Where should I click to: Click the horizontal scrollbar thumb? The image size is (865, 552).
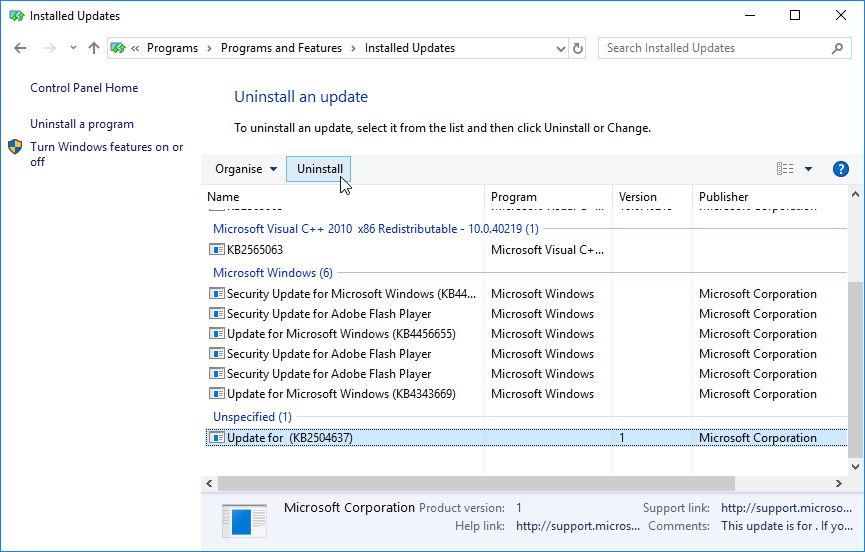[477, 484]
